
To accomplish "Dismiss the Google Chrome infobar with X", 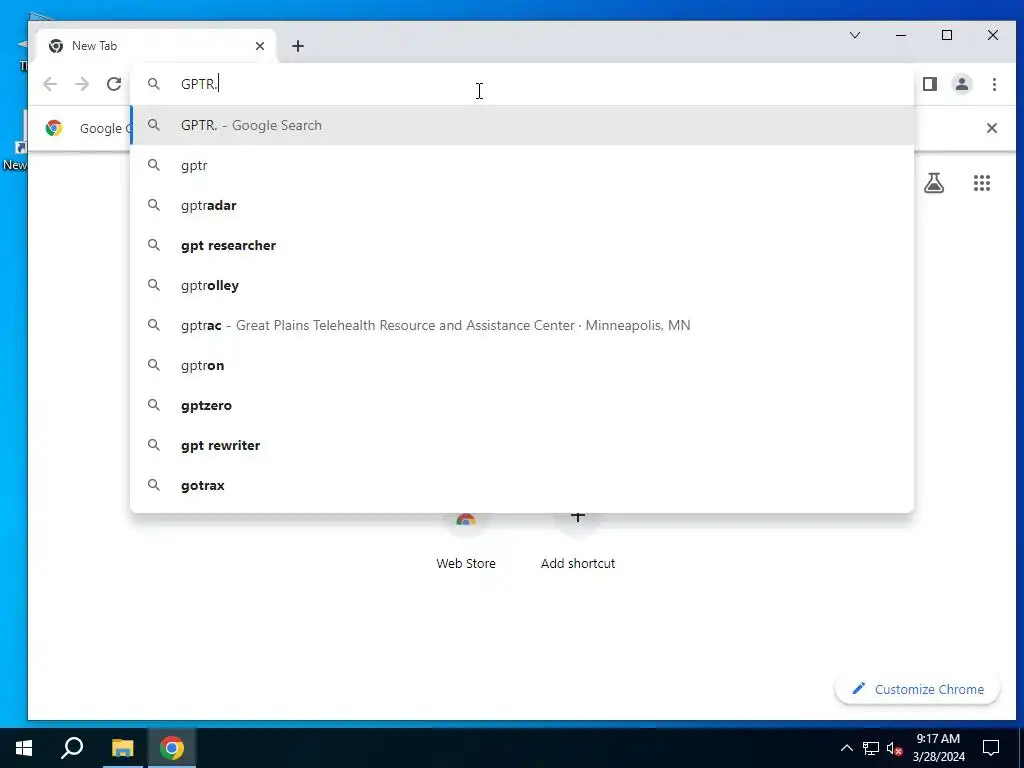I will pyautogui.click(x=991, y=128).
